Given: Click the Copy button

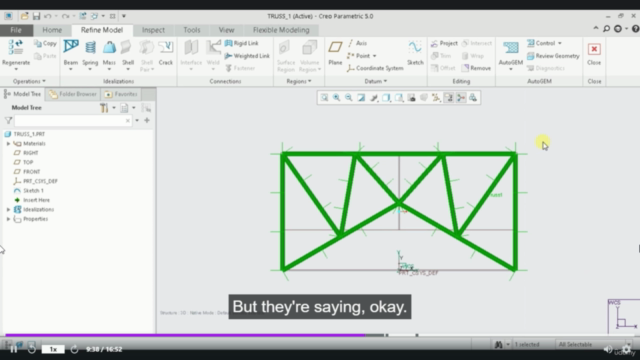Looking at the screenshot, I should click(x=45, y=43).
